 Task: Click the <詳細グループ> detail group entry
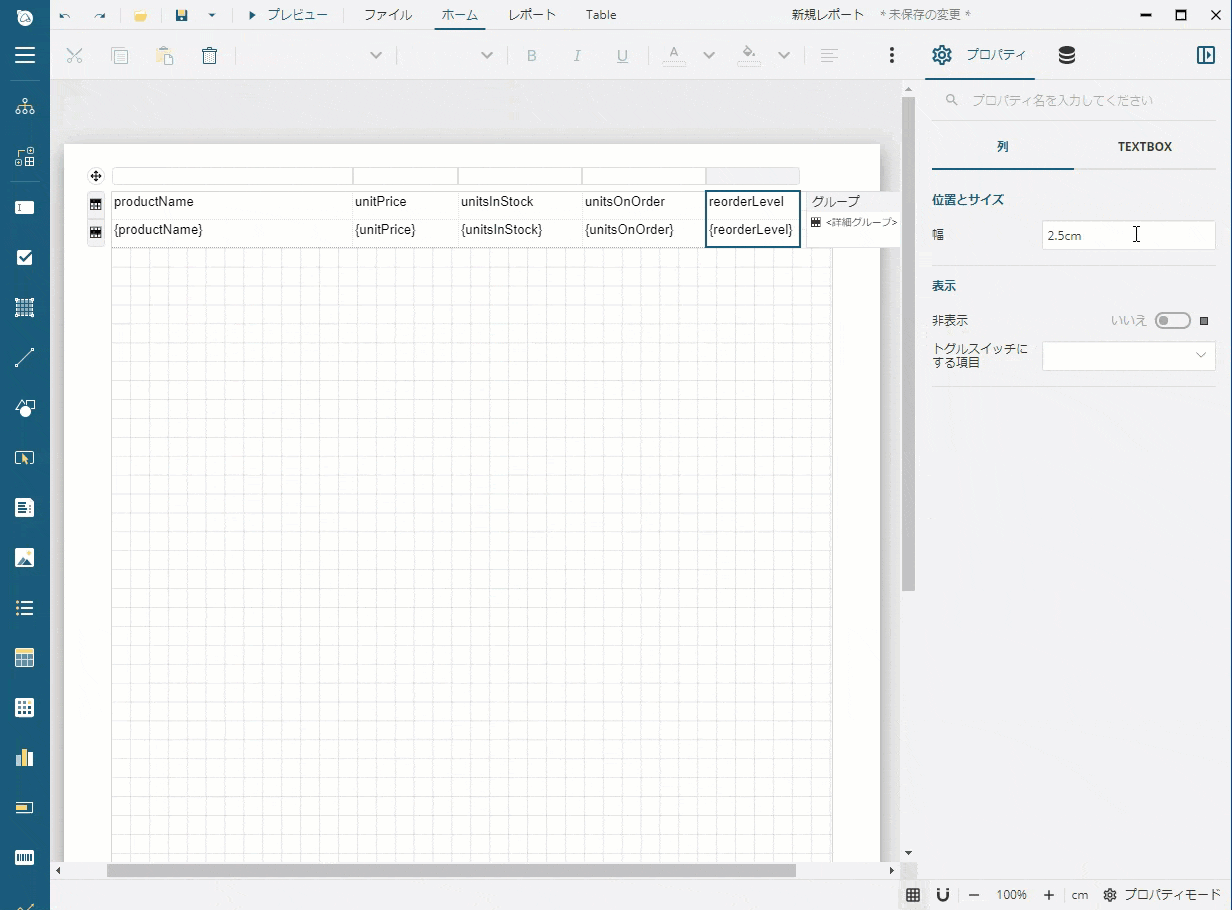[x=854, y=223]
